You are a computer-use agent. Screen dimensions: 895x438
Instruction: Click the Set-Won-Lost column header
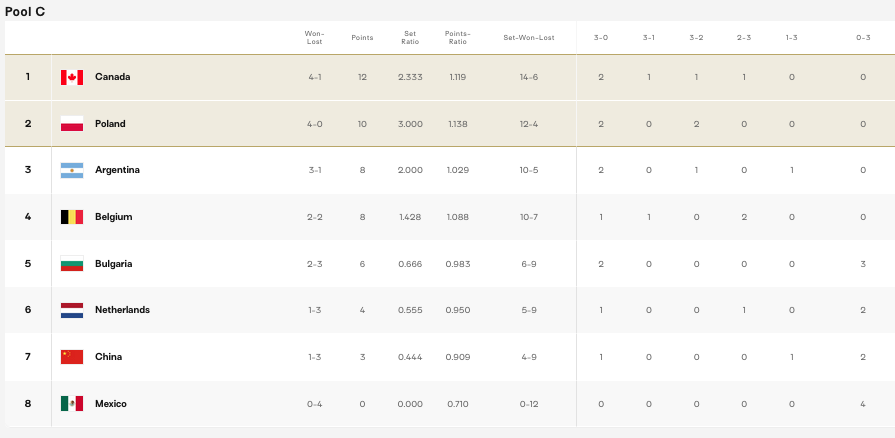[x=529, y=38]
